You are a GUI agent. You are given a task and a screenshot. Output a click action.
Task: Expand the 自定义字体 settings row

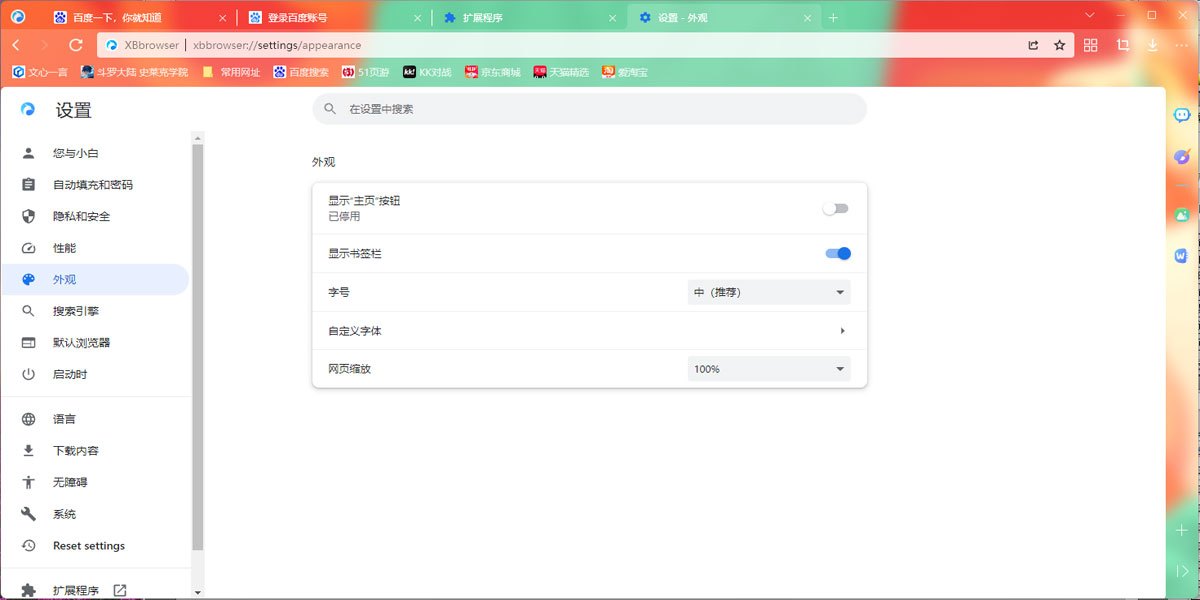click(x=589, y=330)
